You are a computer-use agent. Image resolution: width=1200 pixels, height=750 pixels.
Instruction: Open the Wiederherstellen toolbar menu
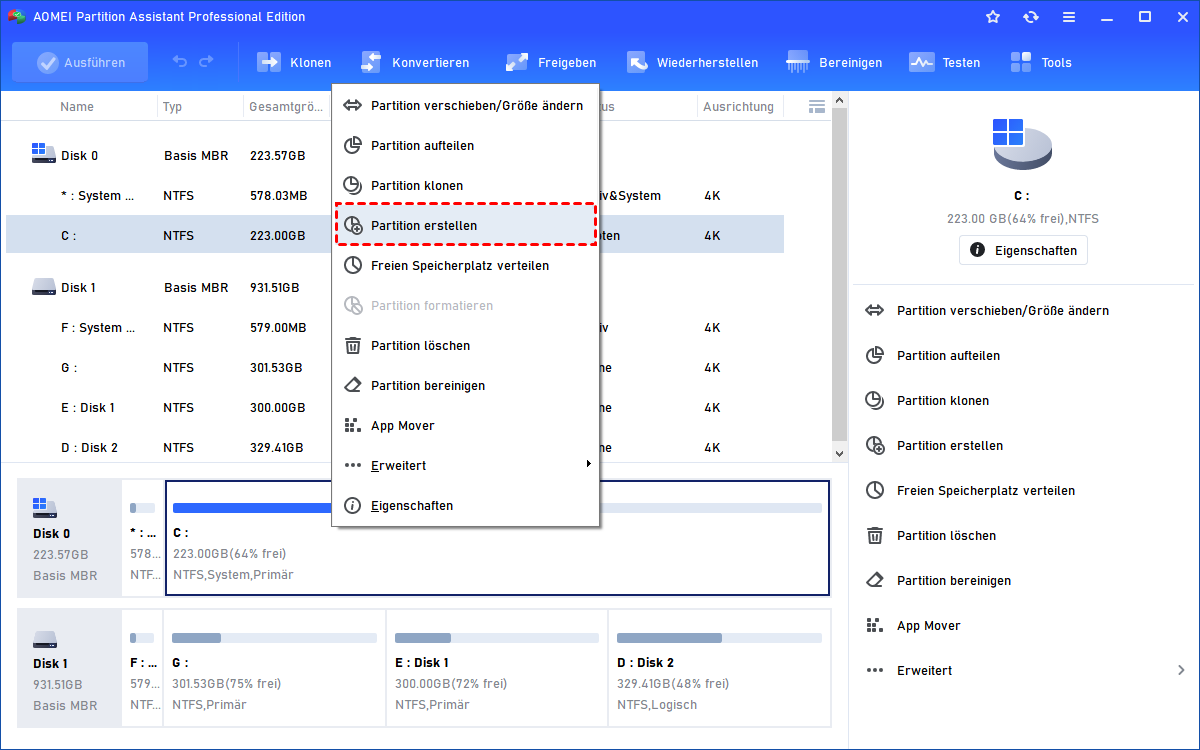click(x=692, y=62)
